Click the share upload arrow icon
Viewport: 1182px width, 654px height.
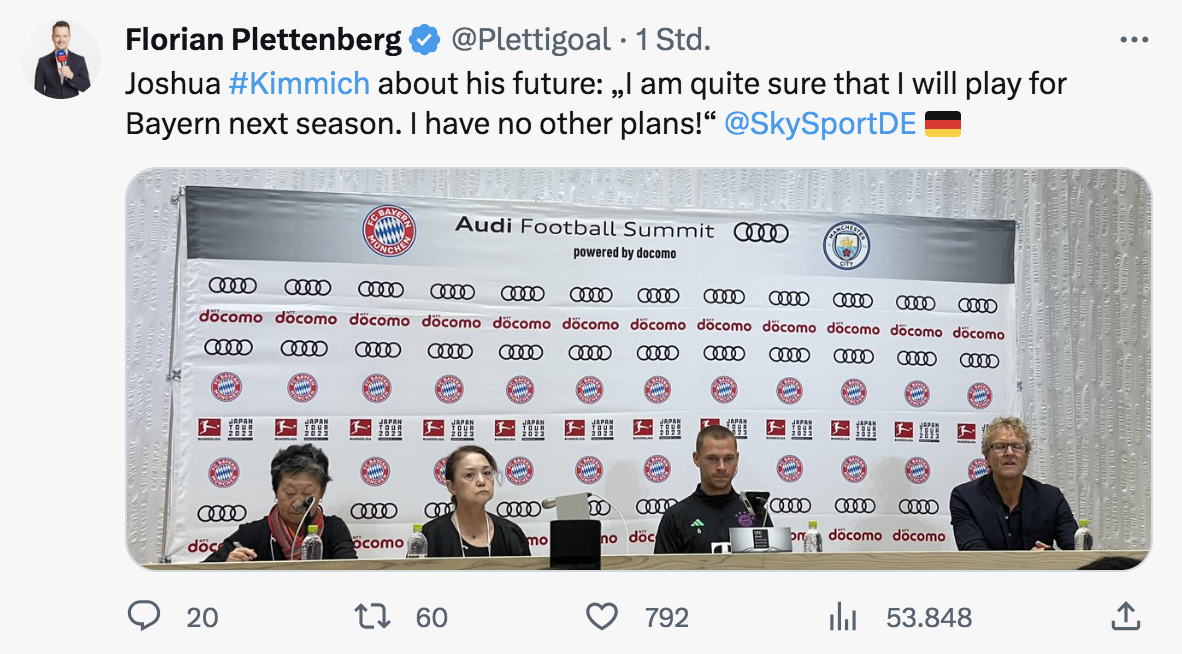1125,617
